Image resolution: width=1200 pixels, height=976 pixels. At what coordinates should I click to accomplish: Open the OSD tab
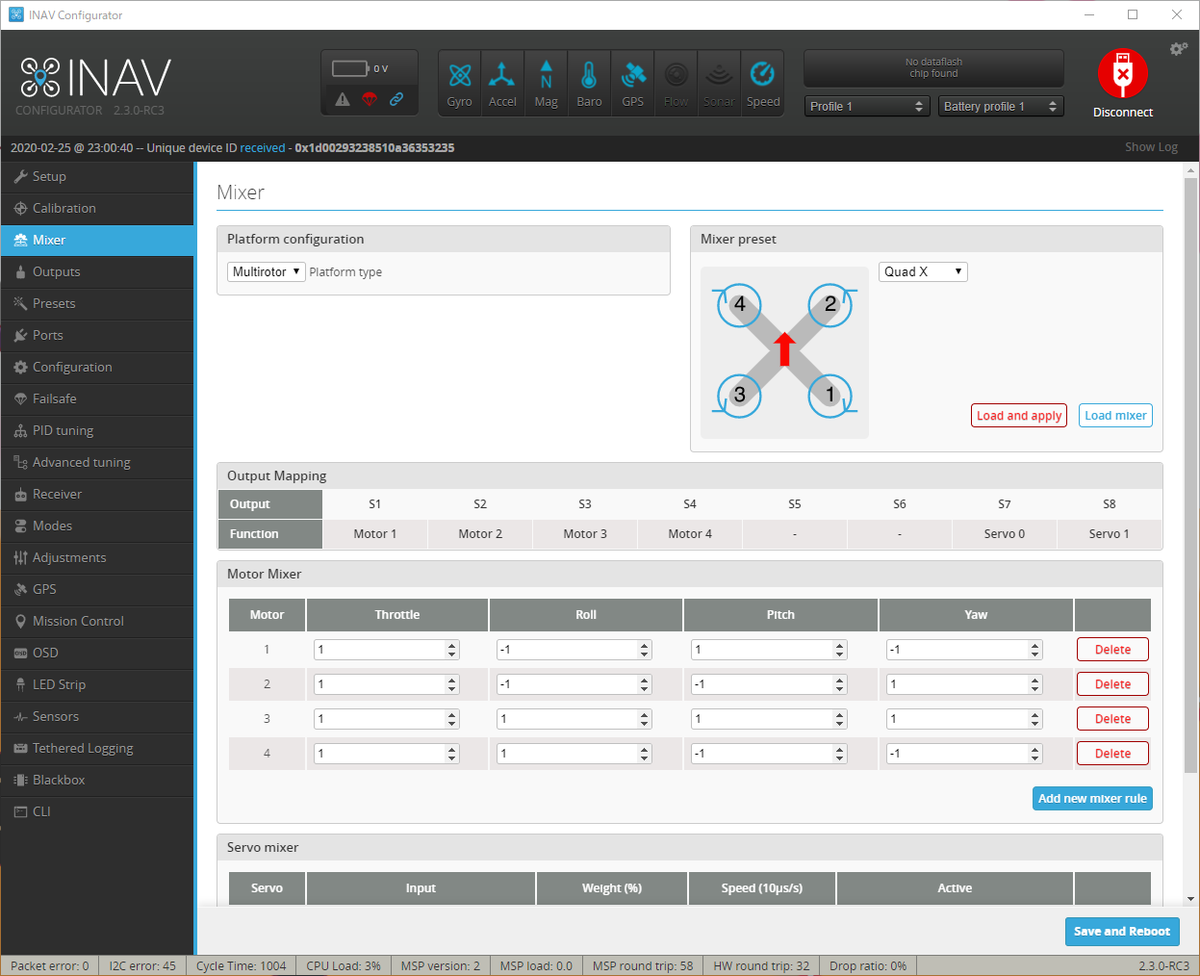(x=97, y=652)
